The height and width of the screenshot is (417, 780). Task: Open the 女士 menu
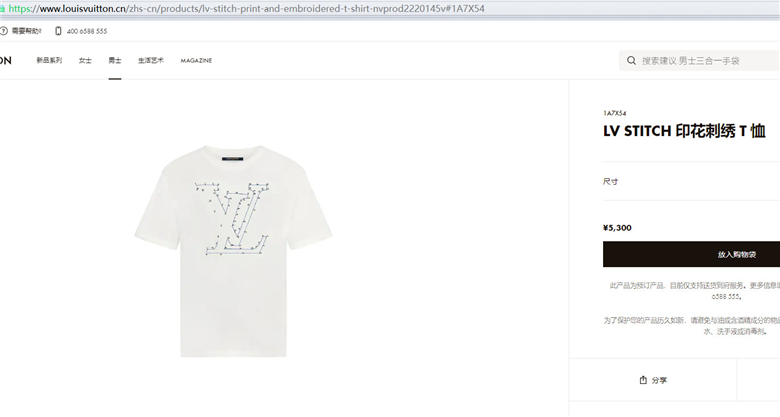pos(85,60)
